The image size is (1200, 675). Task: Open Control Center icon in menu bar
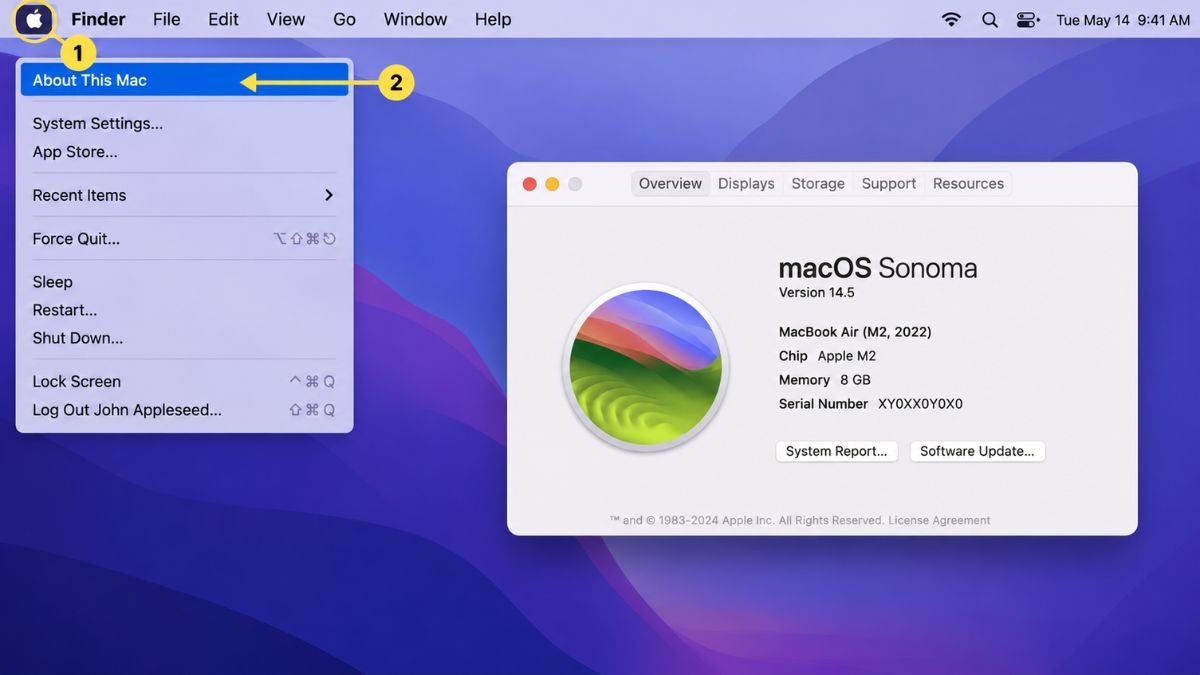[x=1026, y=20]
